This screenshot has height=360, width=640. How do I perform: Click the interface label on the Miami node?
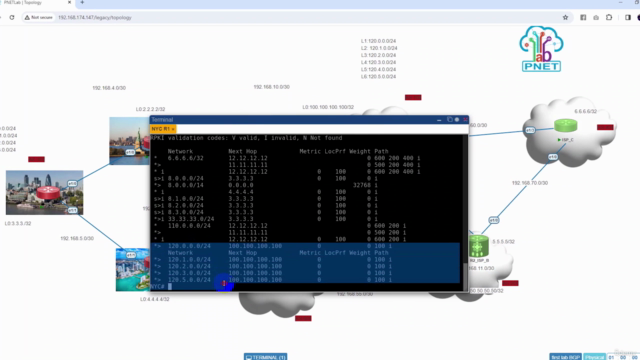pos(131,255)
